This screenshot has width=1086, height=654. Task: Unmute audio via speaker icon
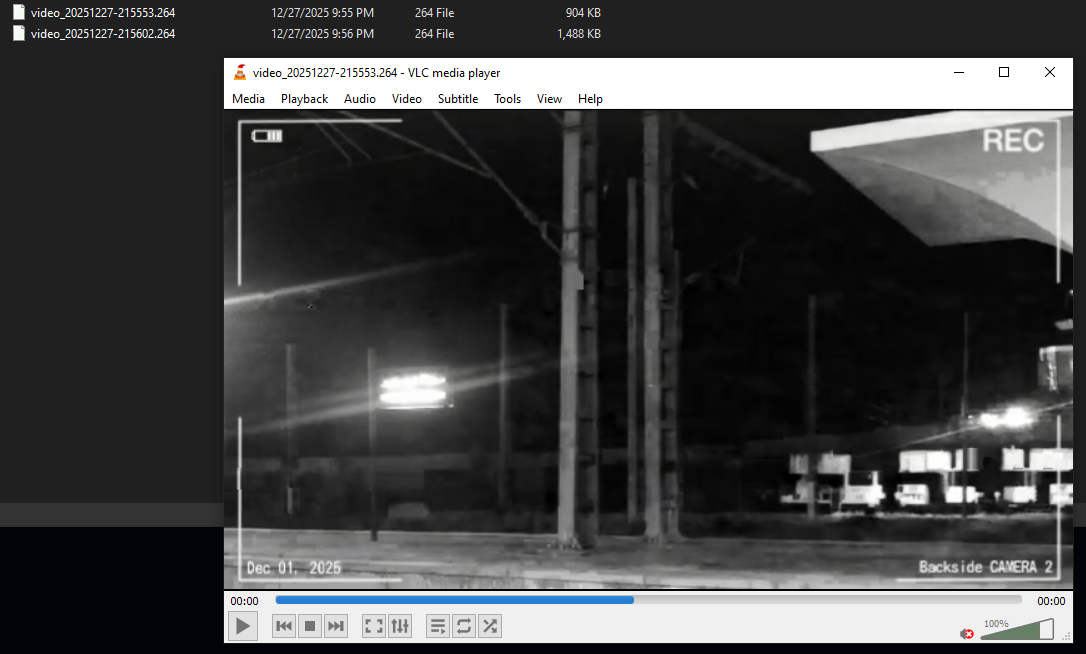[x=967, y=633]
